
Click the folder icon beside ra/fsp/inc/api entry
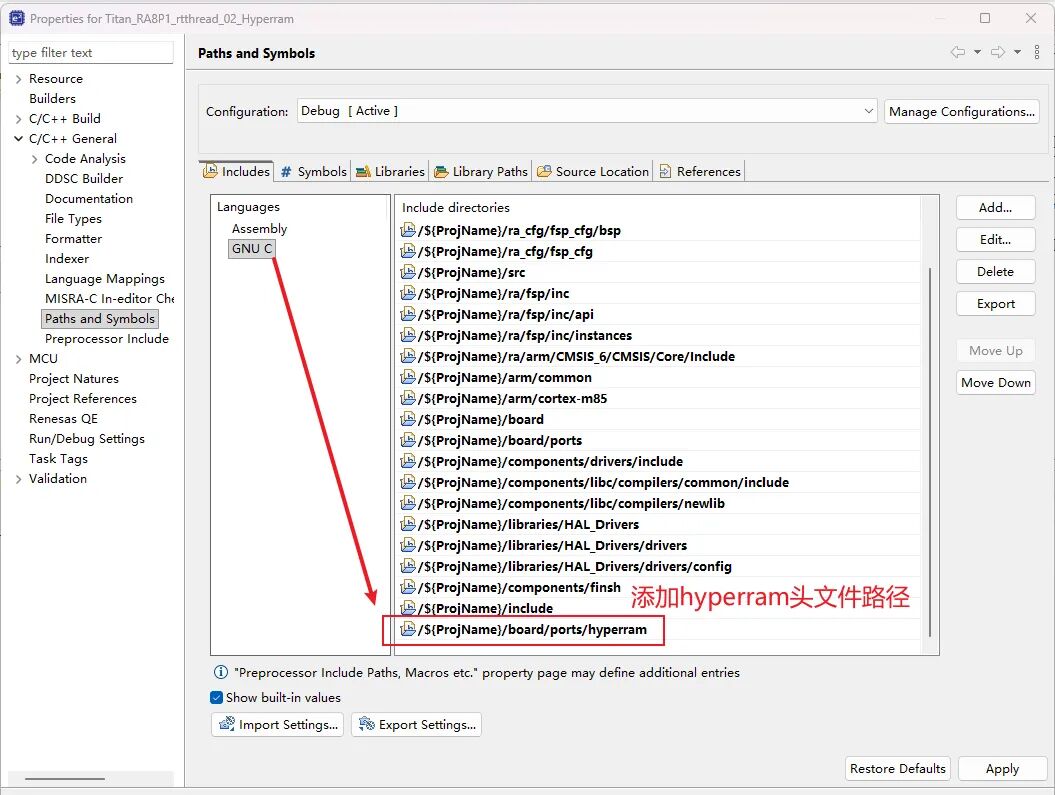coord(408,315)
